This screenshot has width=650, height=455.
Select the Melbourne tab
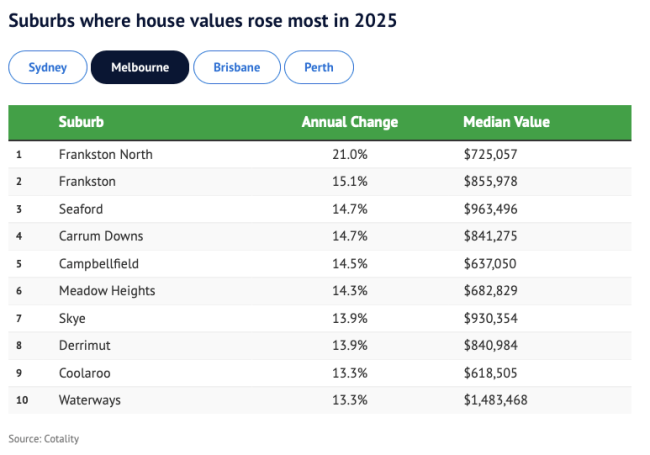pos(139,67)
